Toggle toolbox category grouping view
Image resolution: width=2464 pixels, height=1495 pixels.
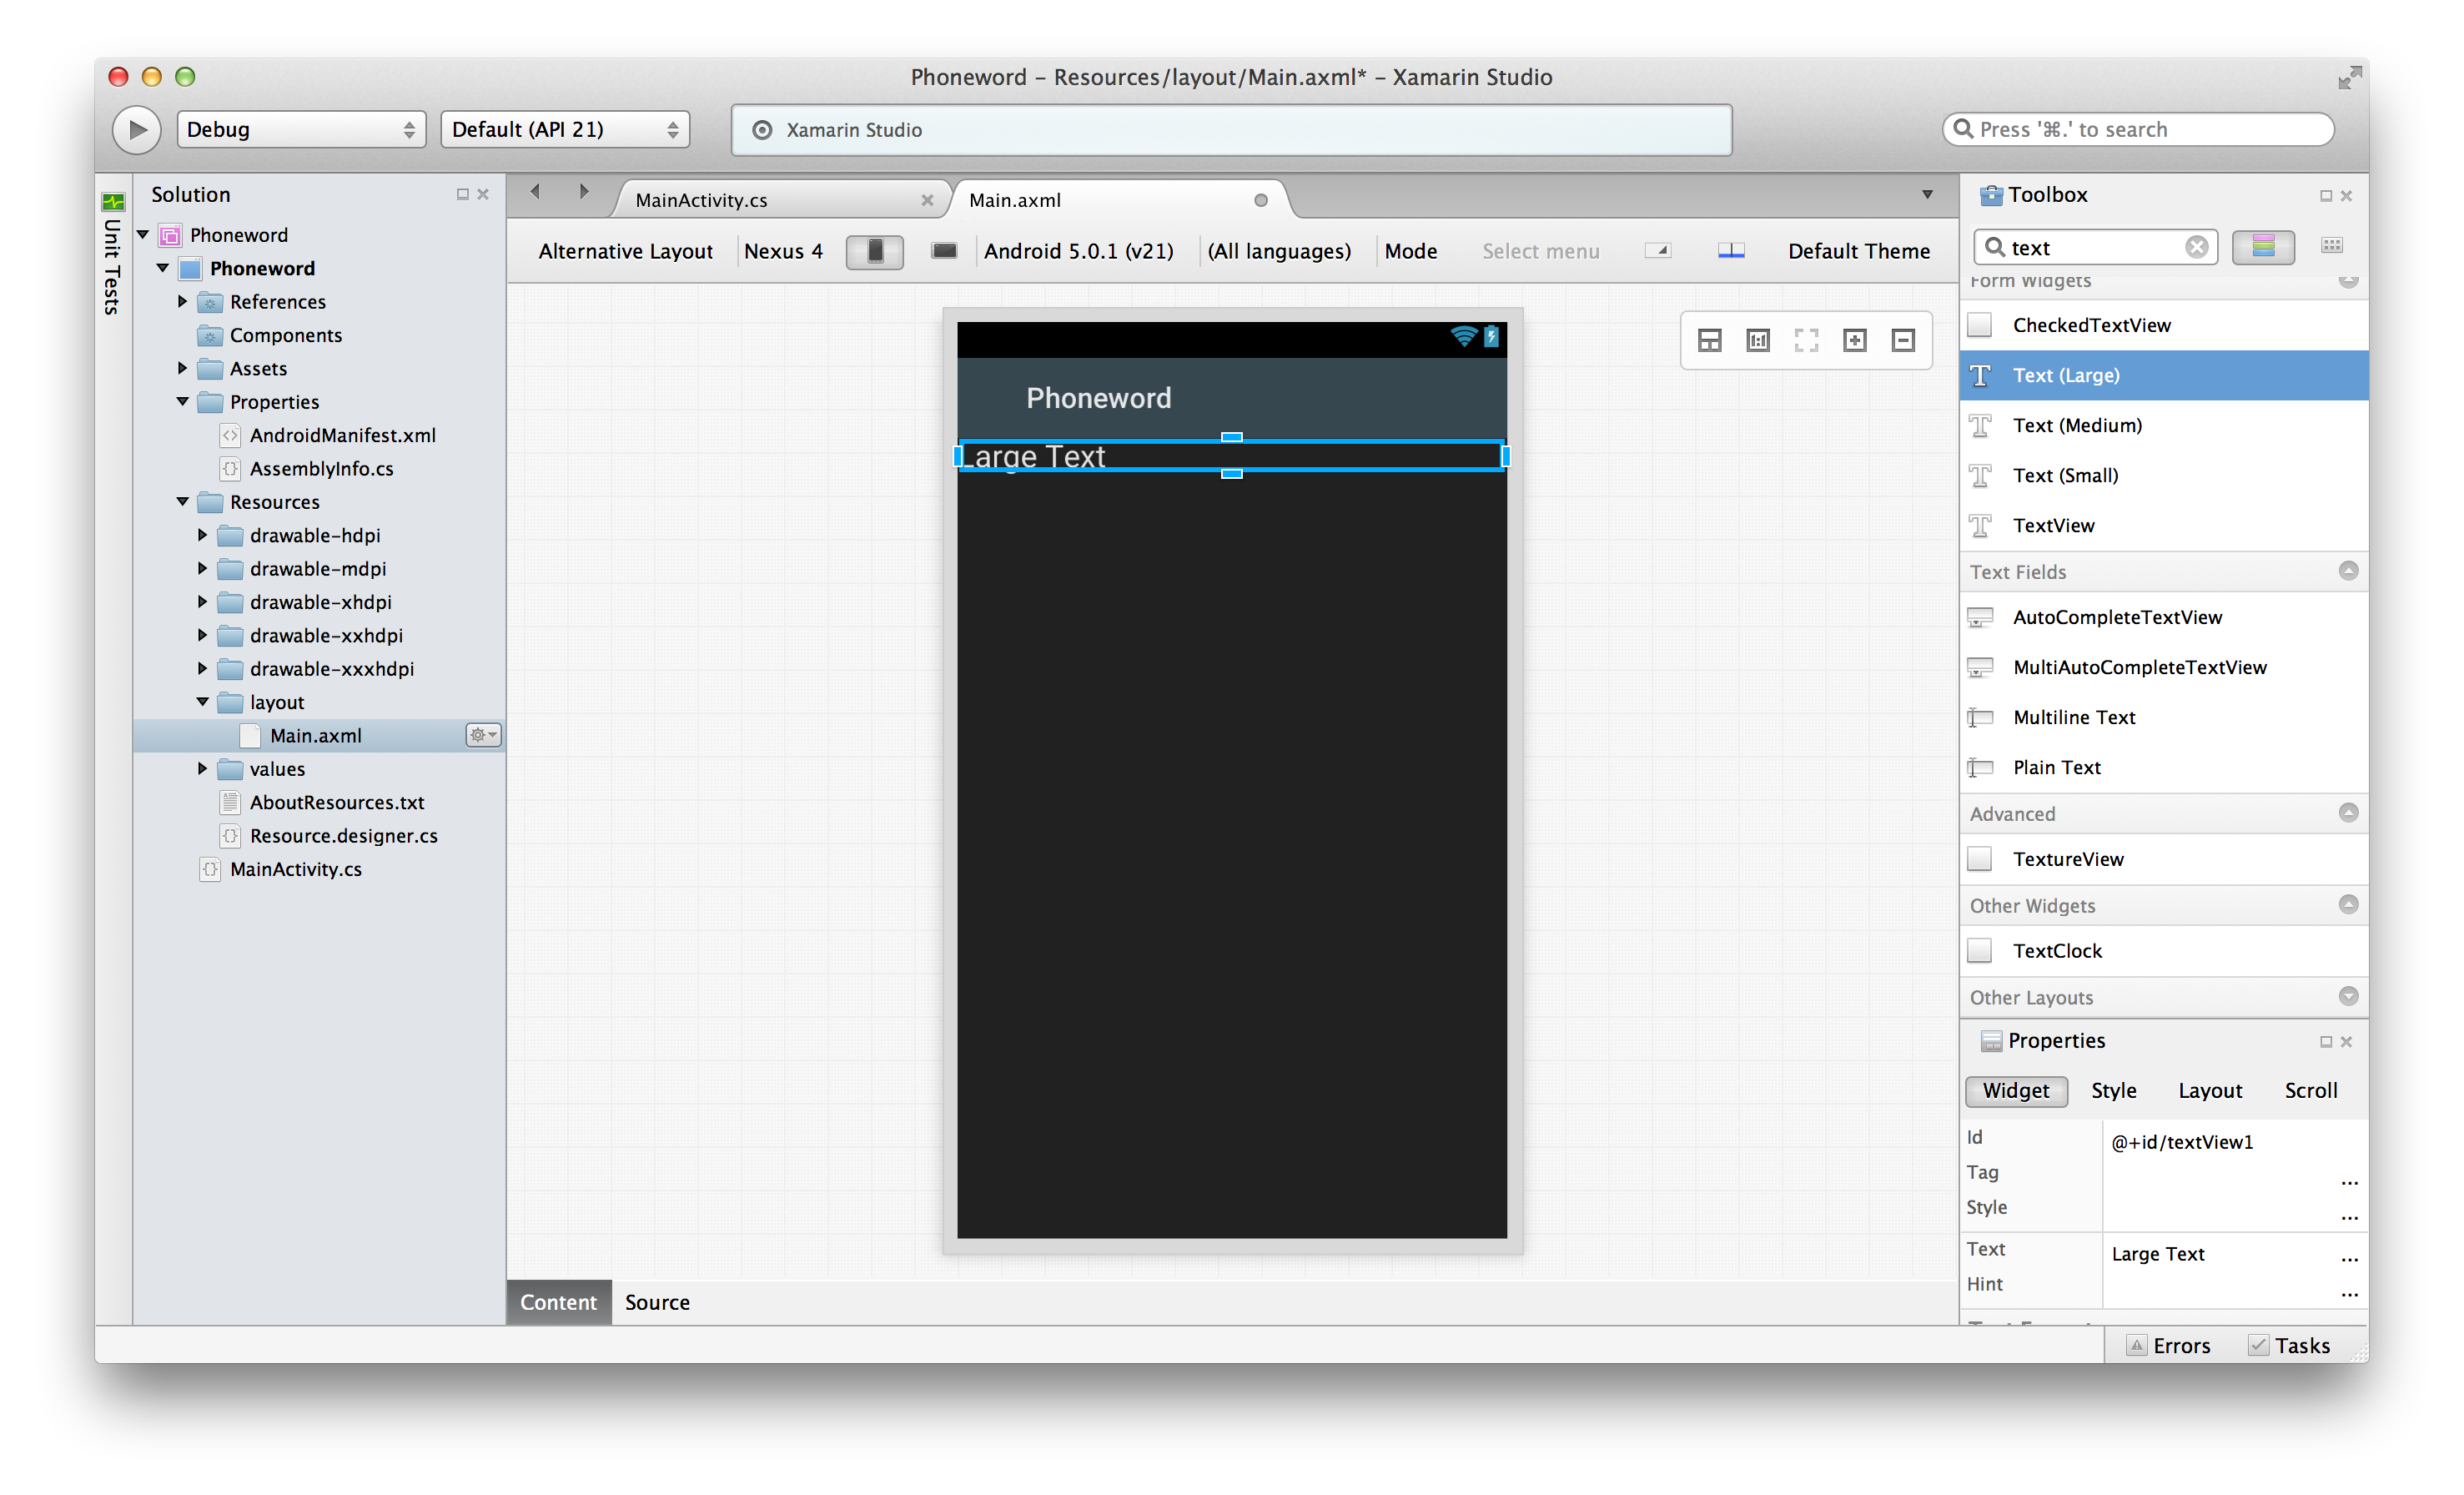pos(2263,246)
